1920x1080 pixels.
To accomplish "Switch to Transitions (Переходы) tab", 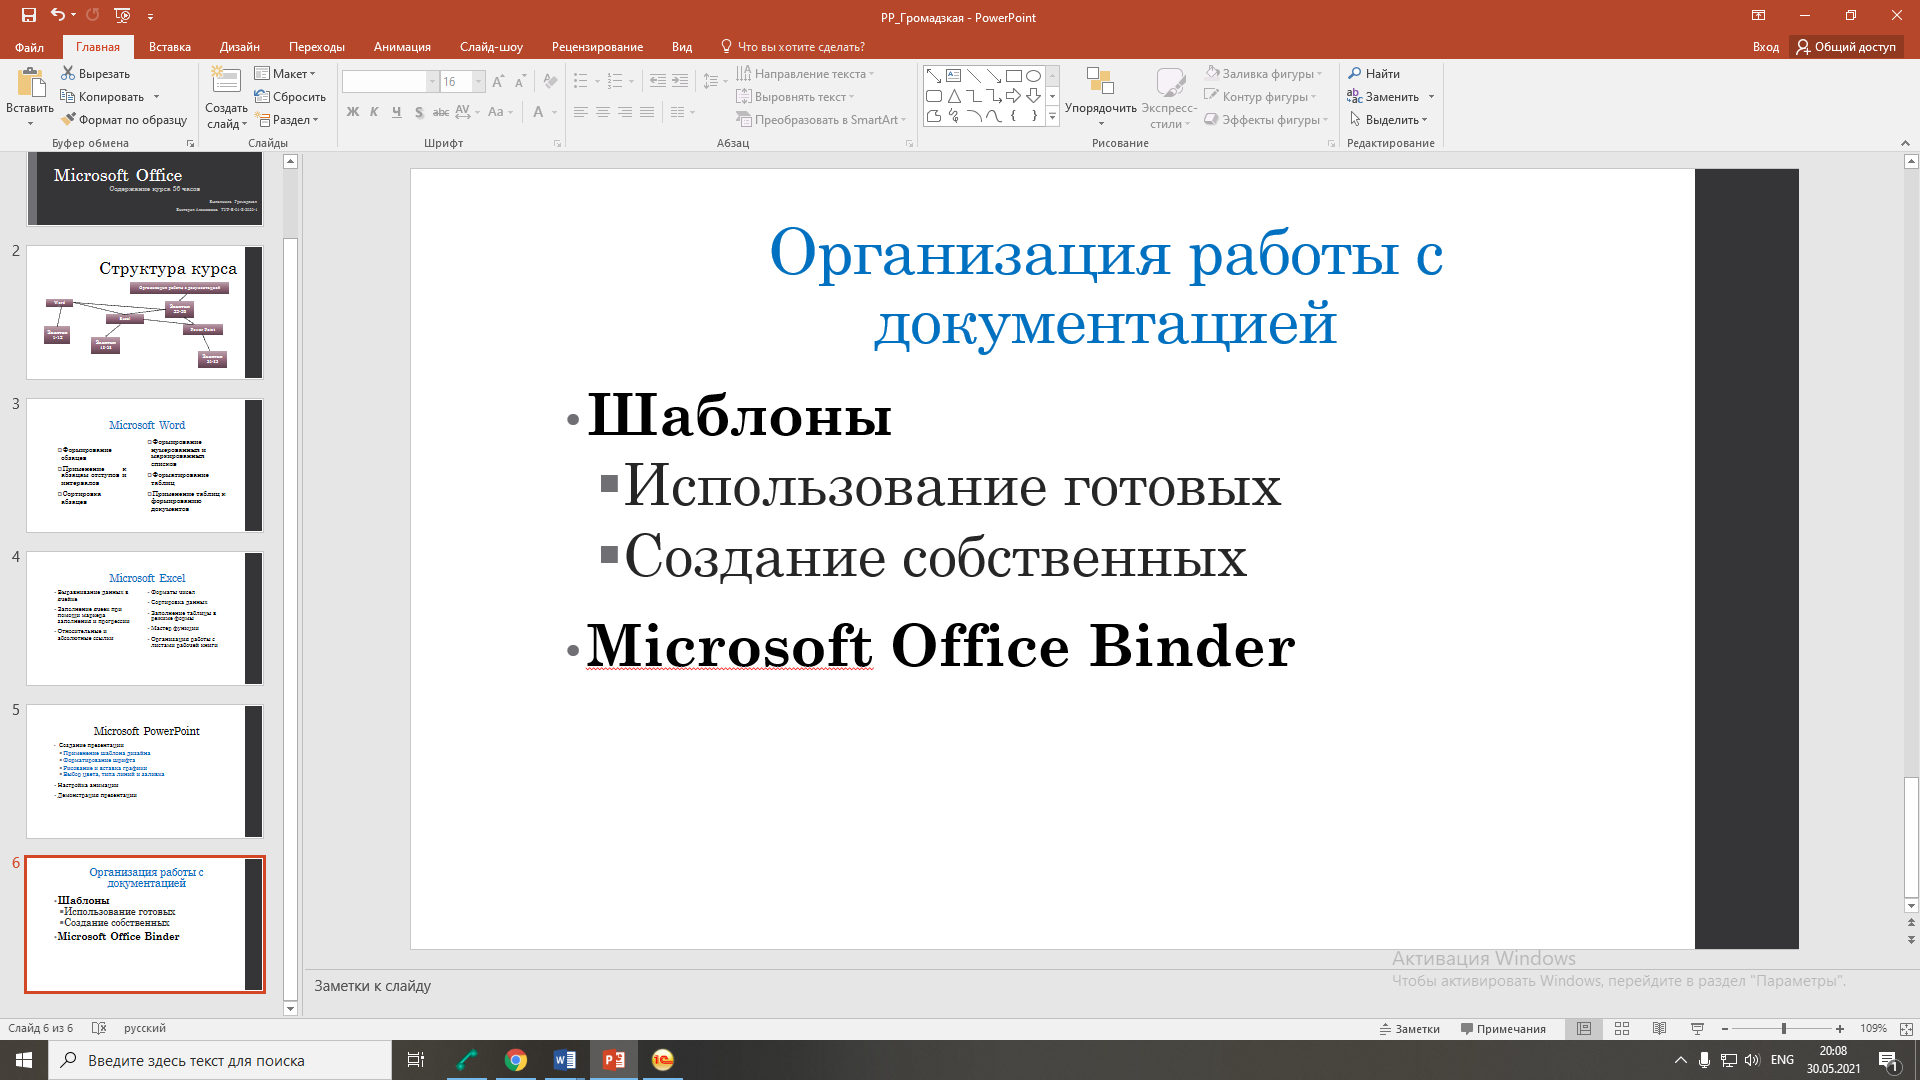I will click(x=316, y=47).
